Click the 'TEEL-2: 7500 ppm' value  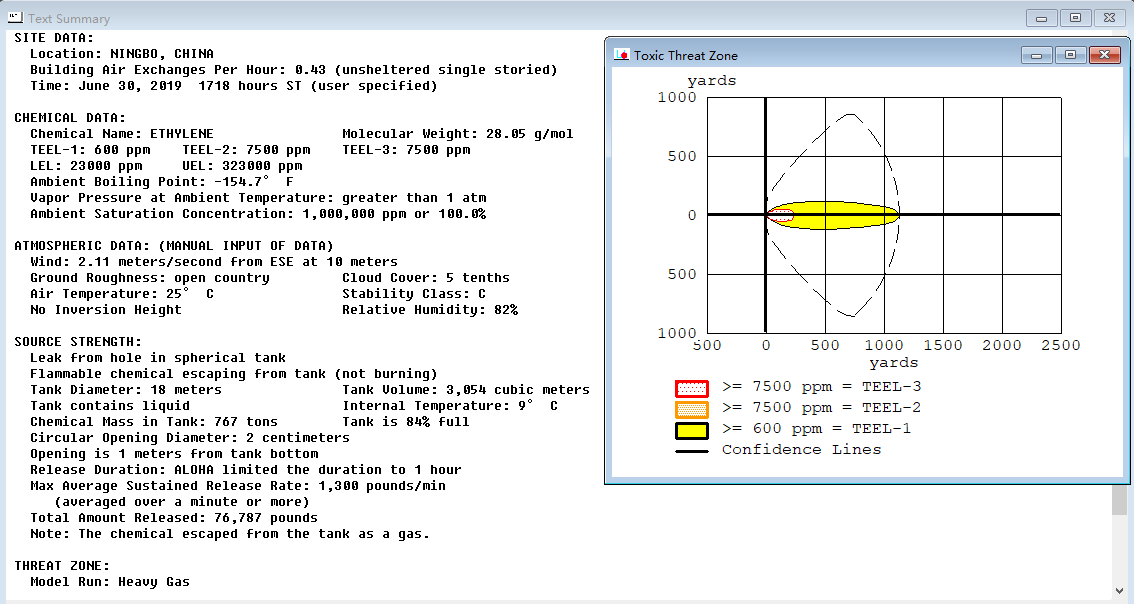[x=247, y=149]
